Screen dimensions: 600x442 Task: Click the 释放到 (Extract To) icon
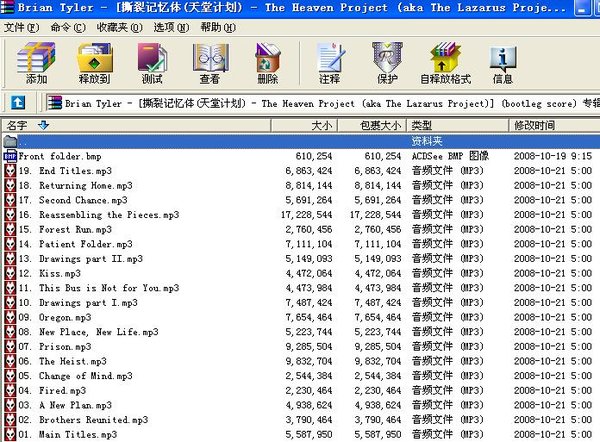pyautogui.click(x=95, y=63)
